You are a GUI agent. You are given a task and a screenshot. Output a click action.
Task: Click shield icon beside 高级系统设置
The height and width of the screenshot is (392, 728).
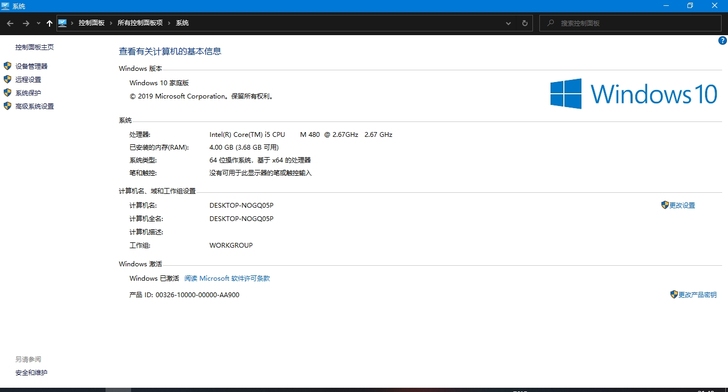7,106
